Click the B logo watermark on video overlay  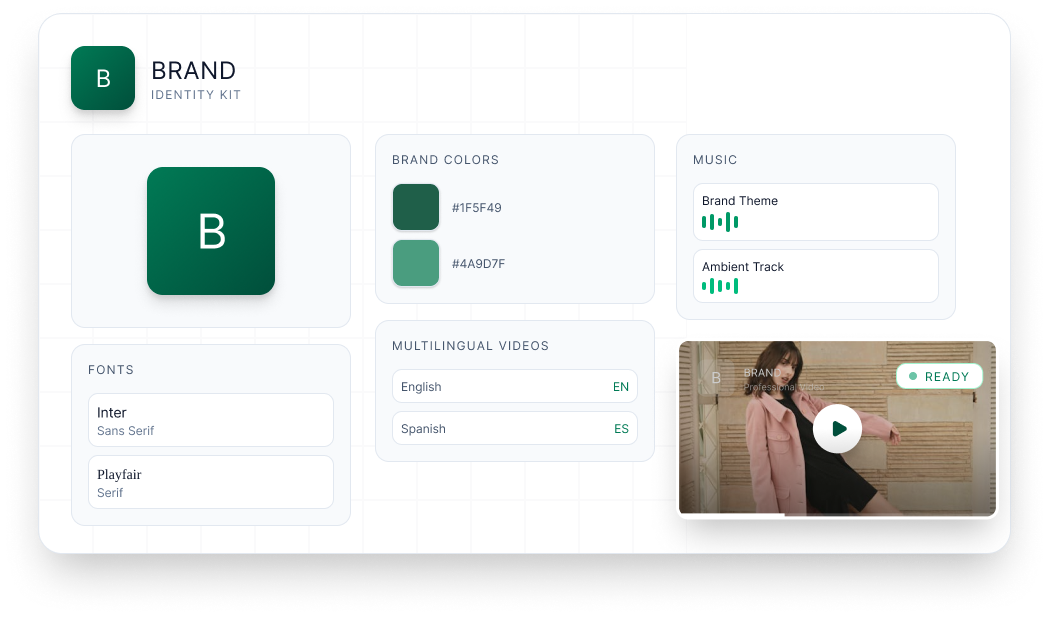click(715, 377)
